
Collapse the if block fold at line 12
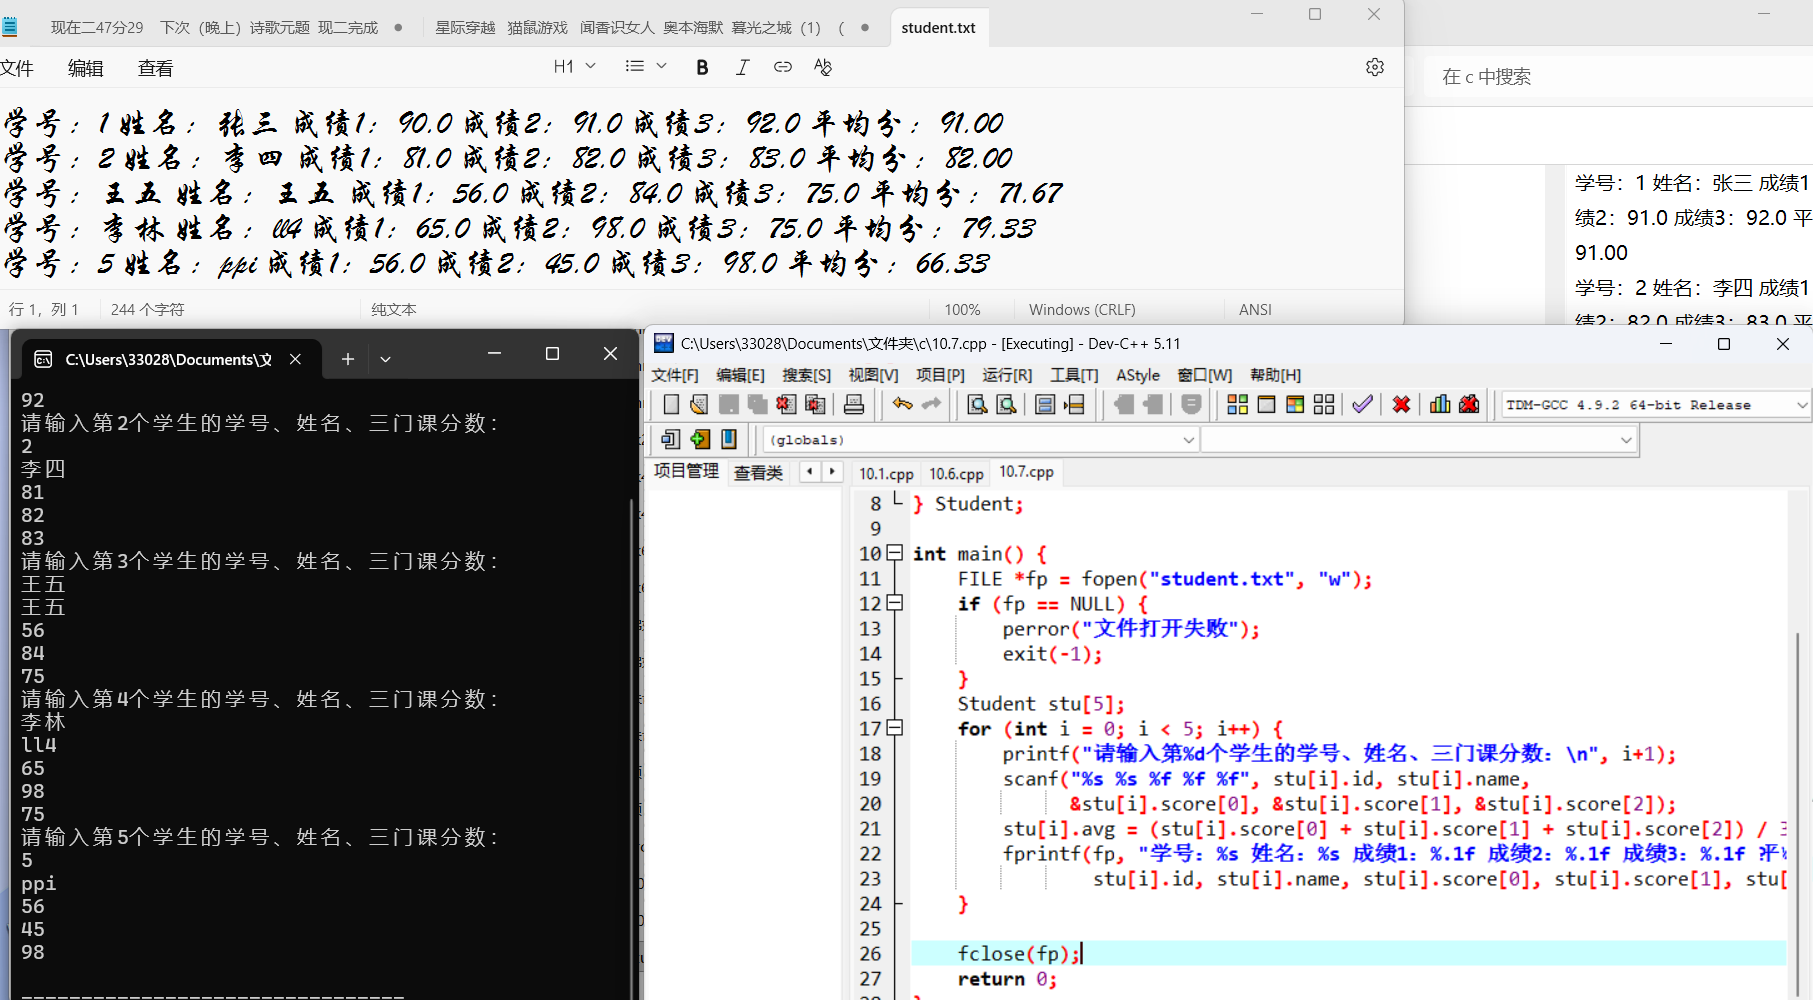895,603
